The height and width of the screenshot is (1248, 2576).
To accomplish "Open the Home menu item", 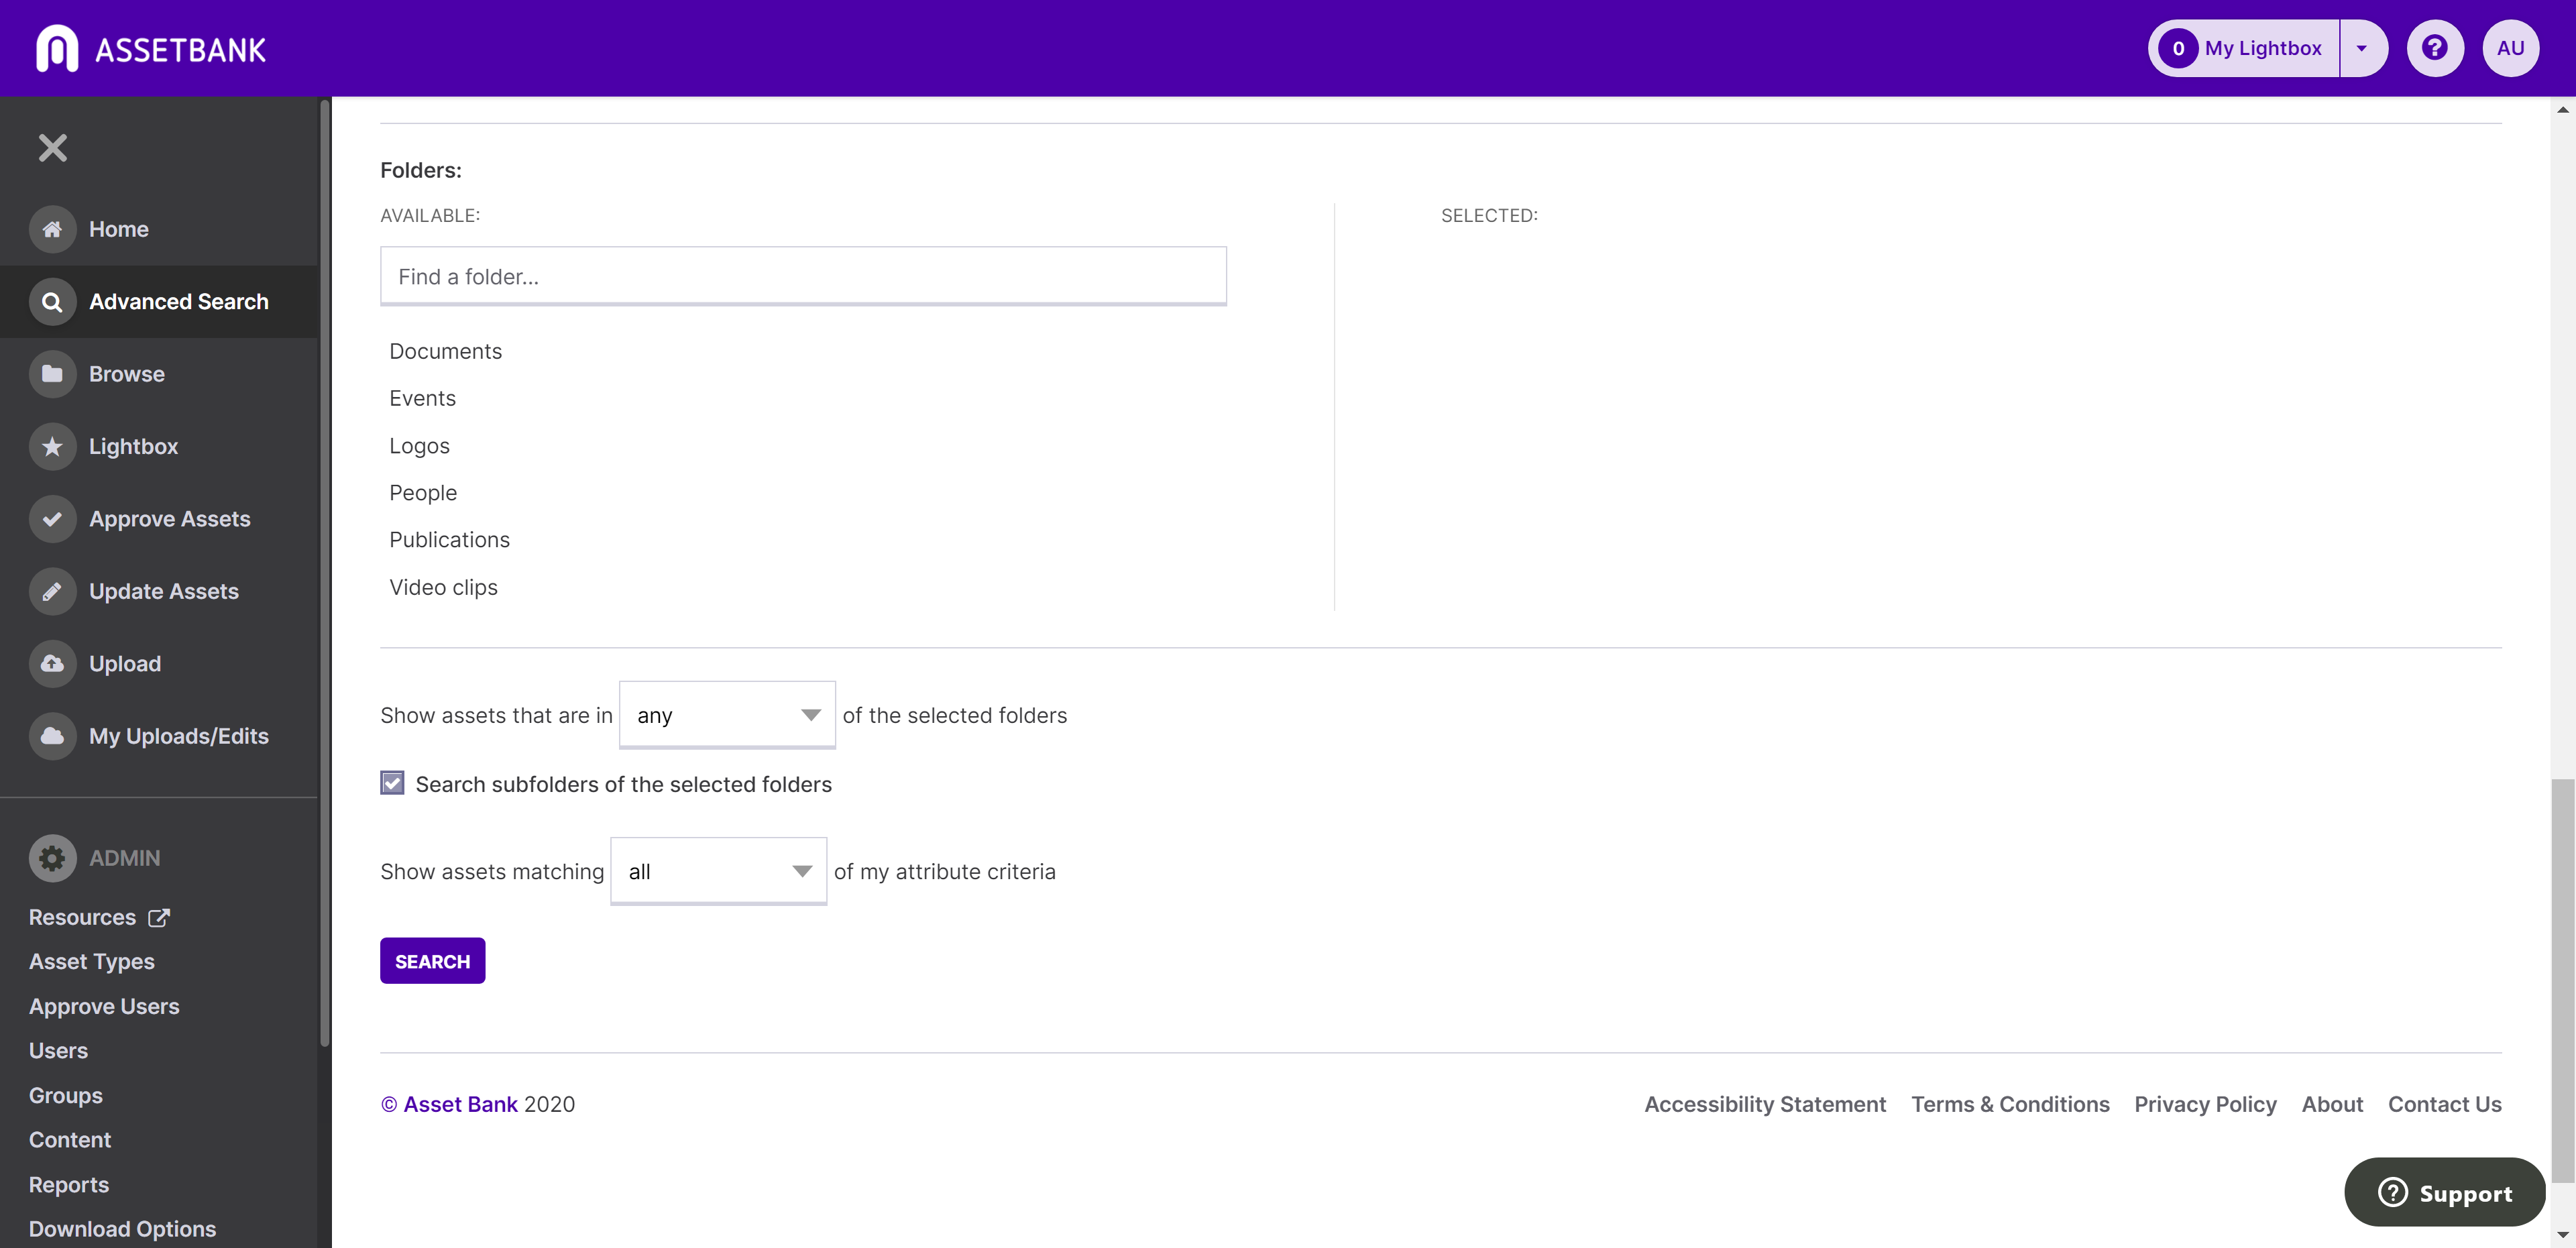I will (x=118, y=229).
